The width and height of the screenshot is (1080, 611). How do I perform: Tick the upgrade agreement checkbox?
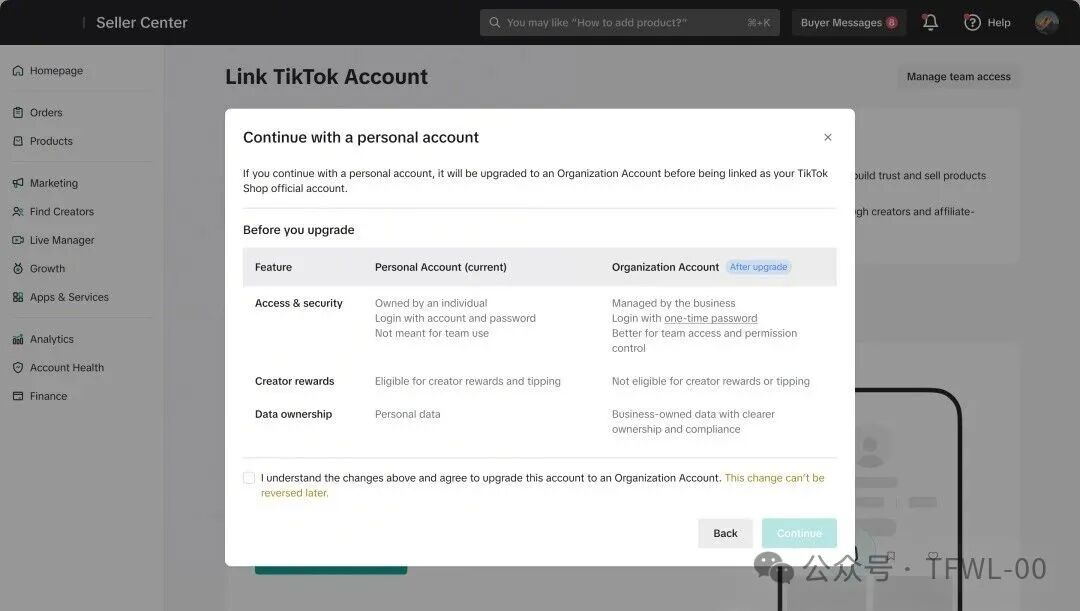click(x=249, y=478)
